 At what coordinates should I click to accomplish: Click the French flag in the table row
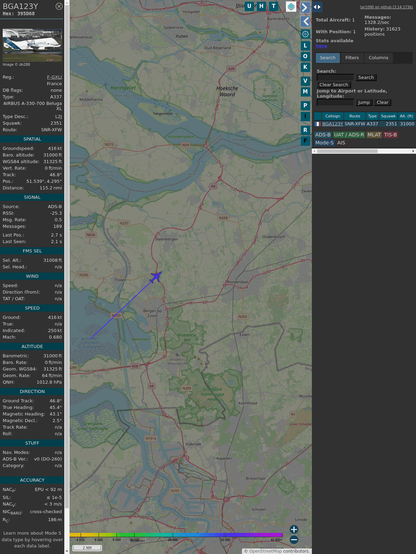[318, 124]
